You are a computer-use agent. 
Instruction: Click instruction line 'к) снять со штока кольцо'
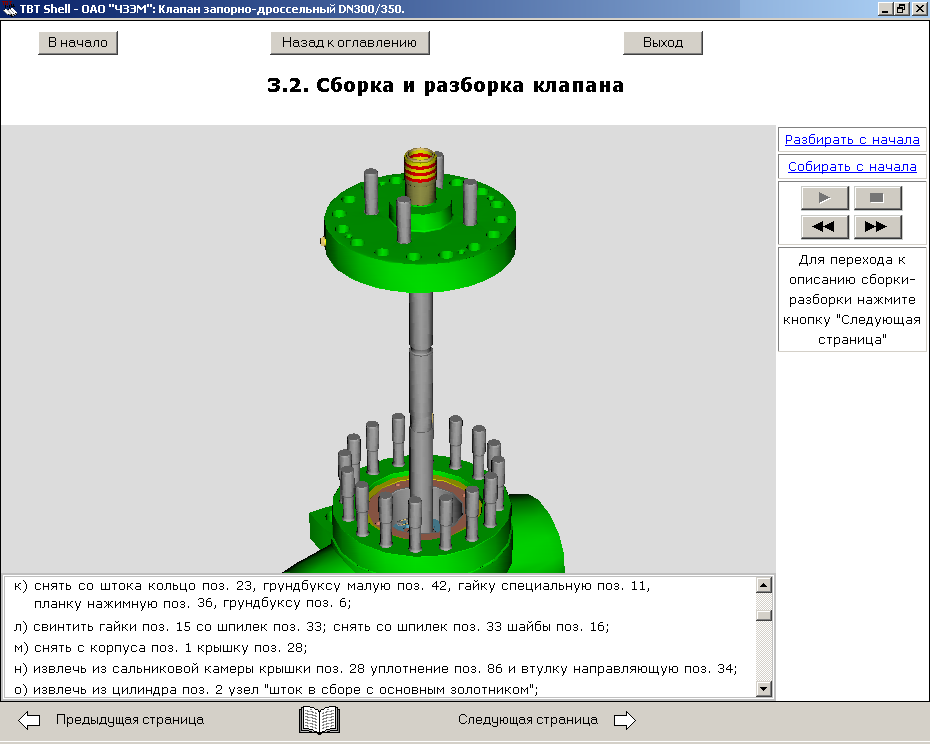tap(332, 595)
